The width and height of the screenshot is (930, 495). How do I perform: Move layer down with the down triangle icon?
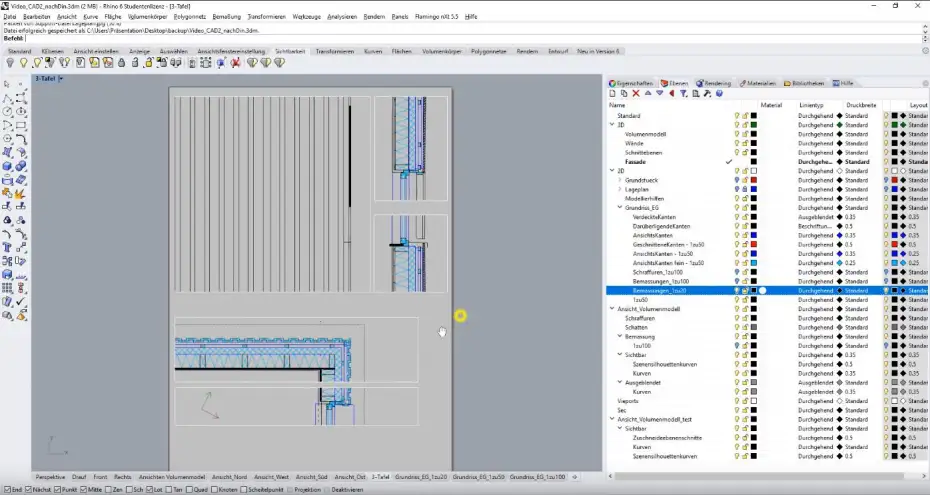coord(660,94)
